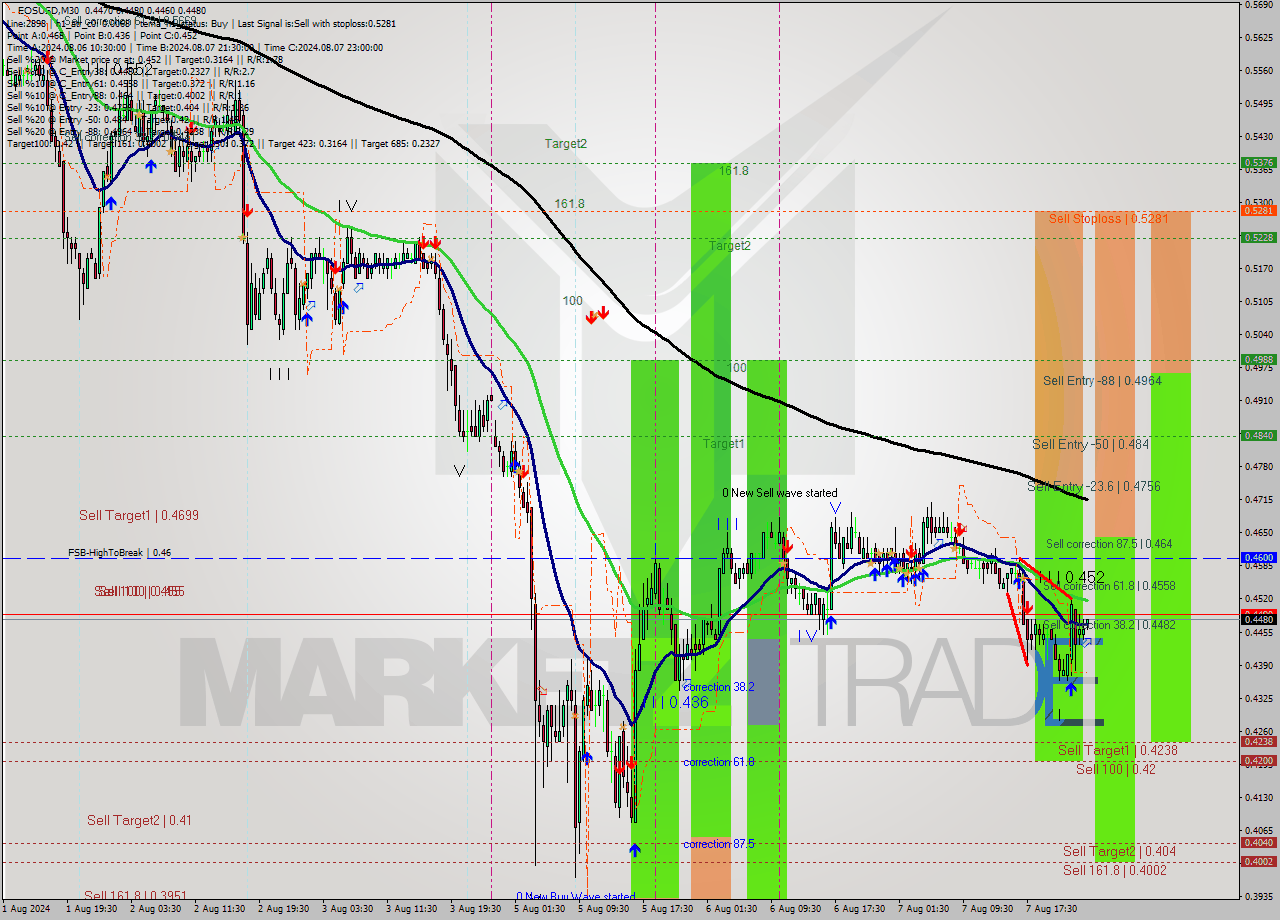Click the black V wave marker below 0.4840 line
This screenshot has height=920, width=1280.
click(x=460, y=470)
